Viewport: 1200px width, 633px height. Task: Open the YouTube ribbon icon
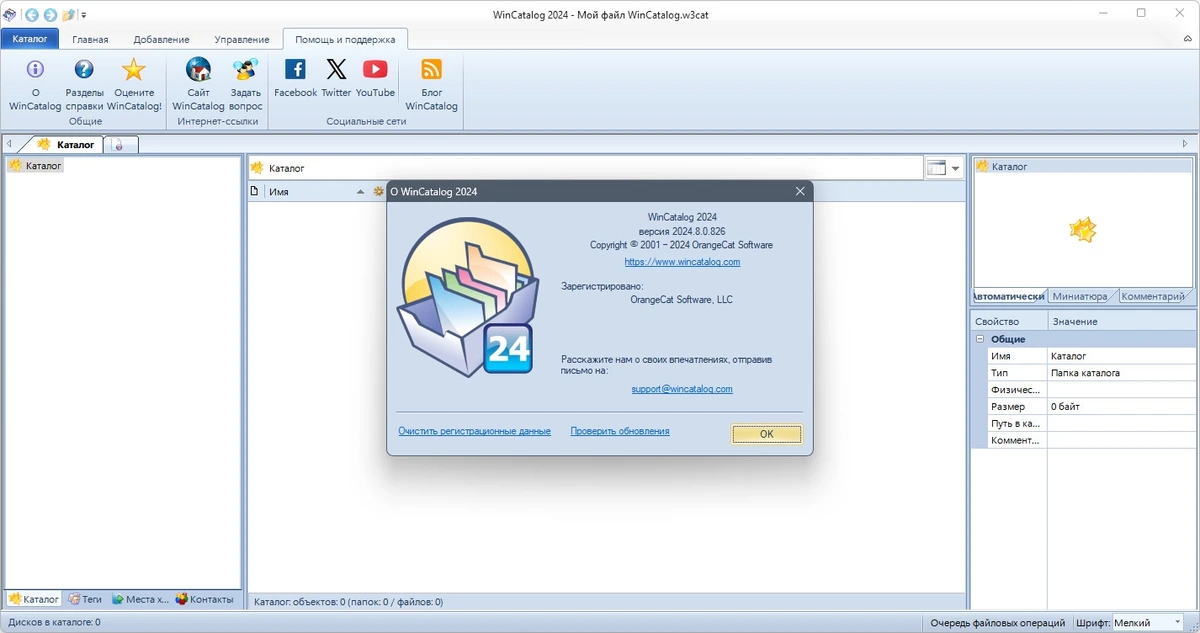coord(375,69)
